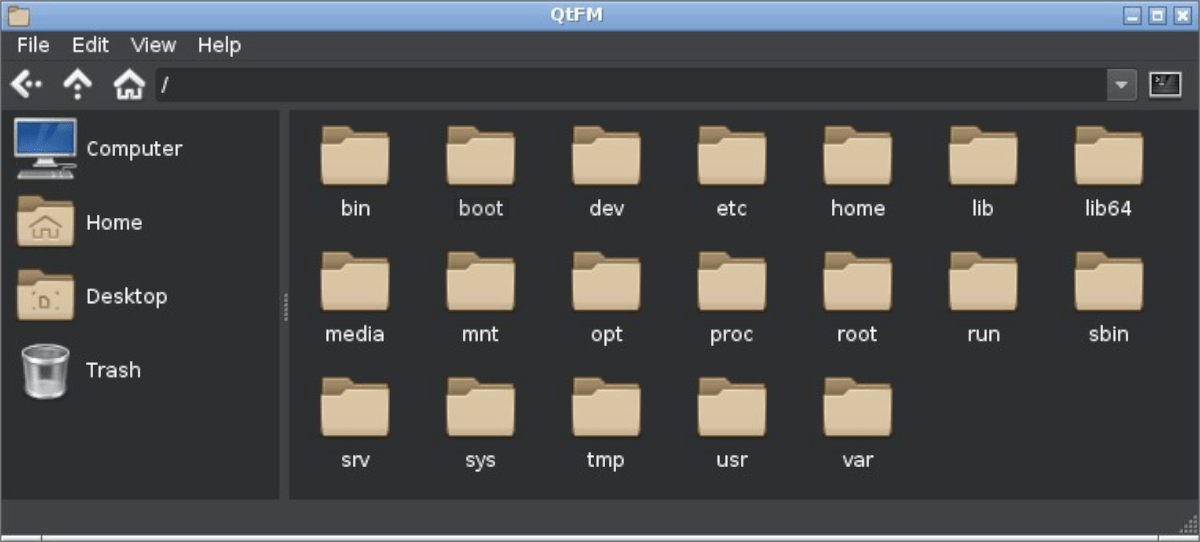Select the sys folder icon
Viewport: 1200px width, 542px height.
481,408
